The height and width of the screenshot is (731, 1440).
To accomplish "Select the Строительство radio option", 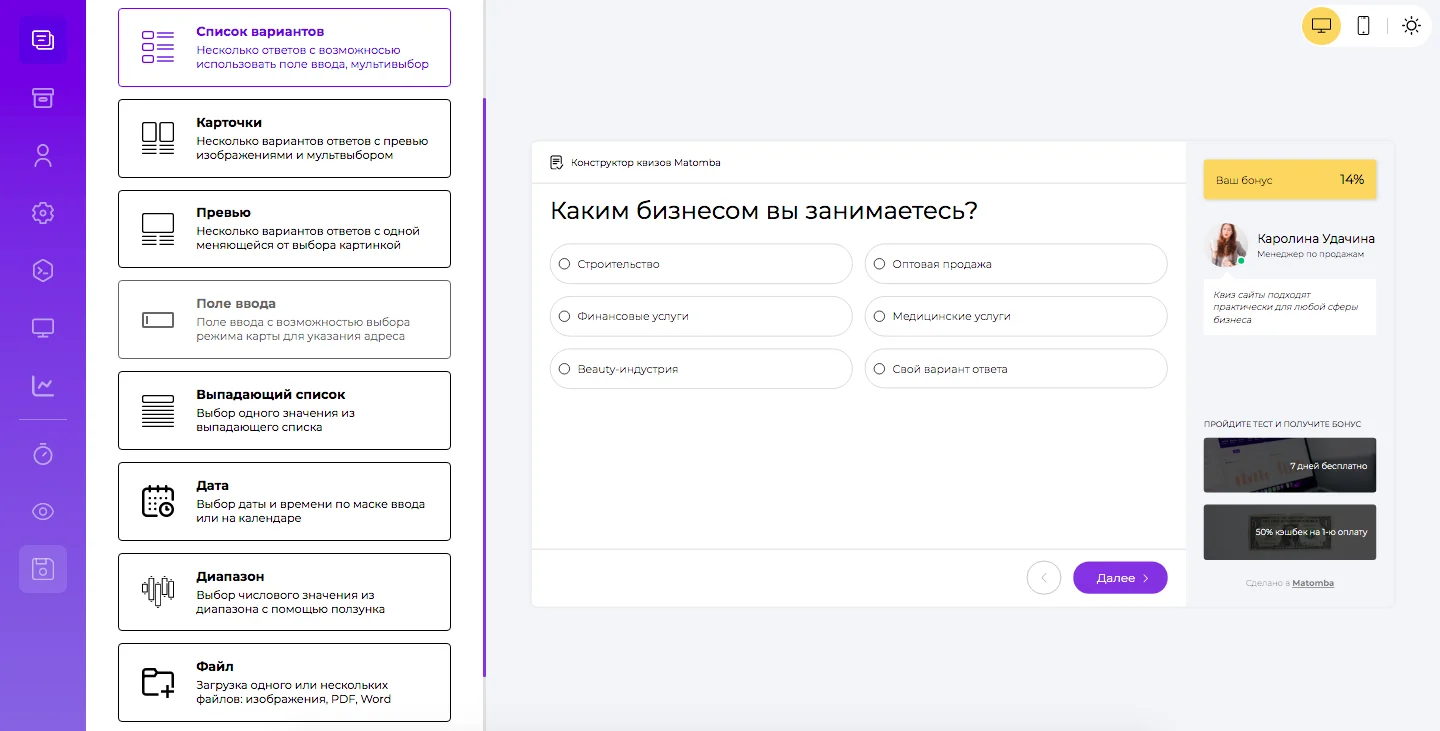I will 701,264.
